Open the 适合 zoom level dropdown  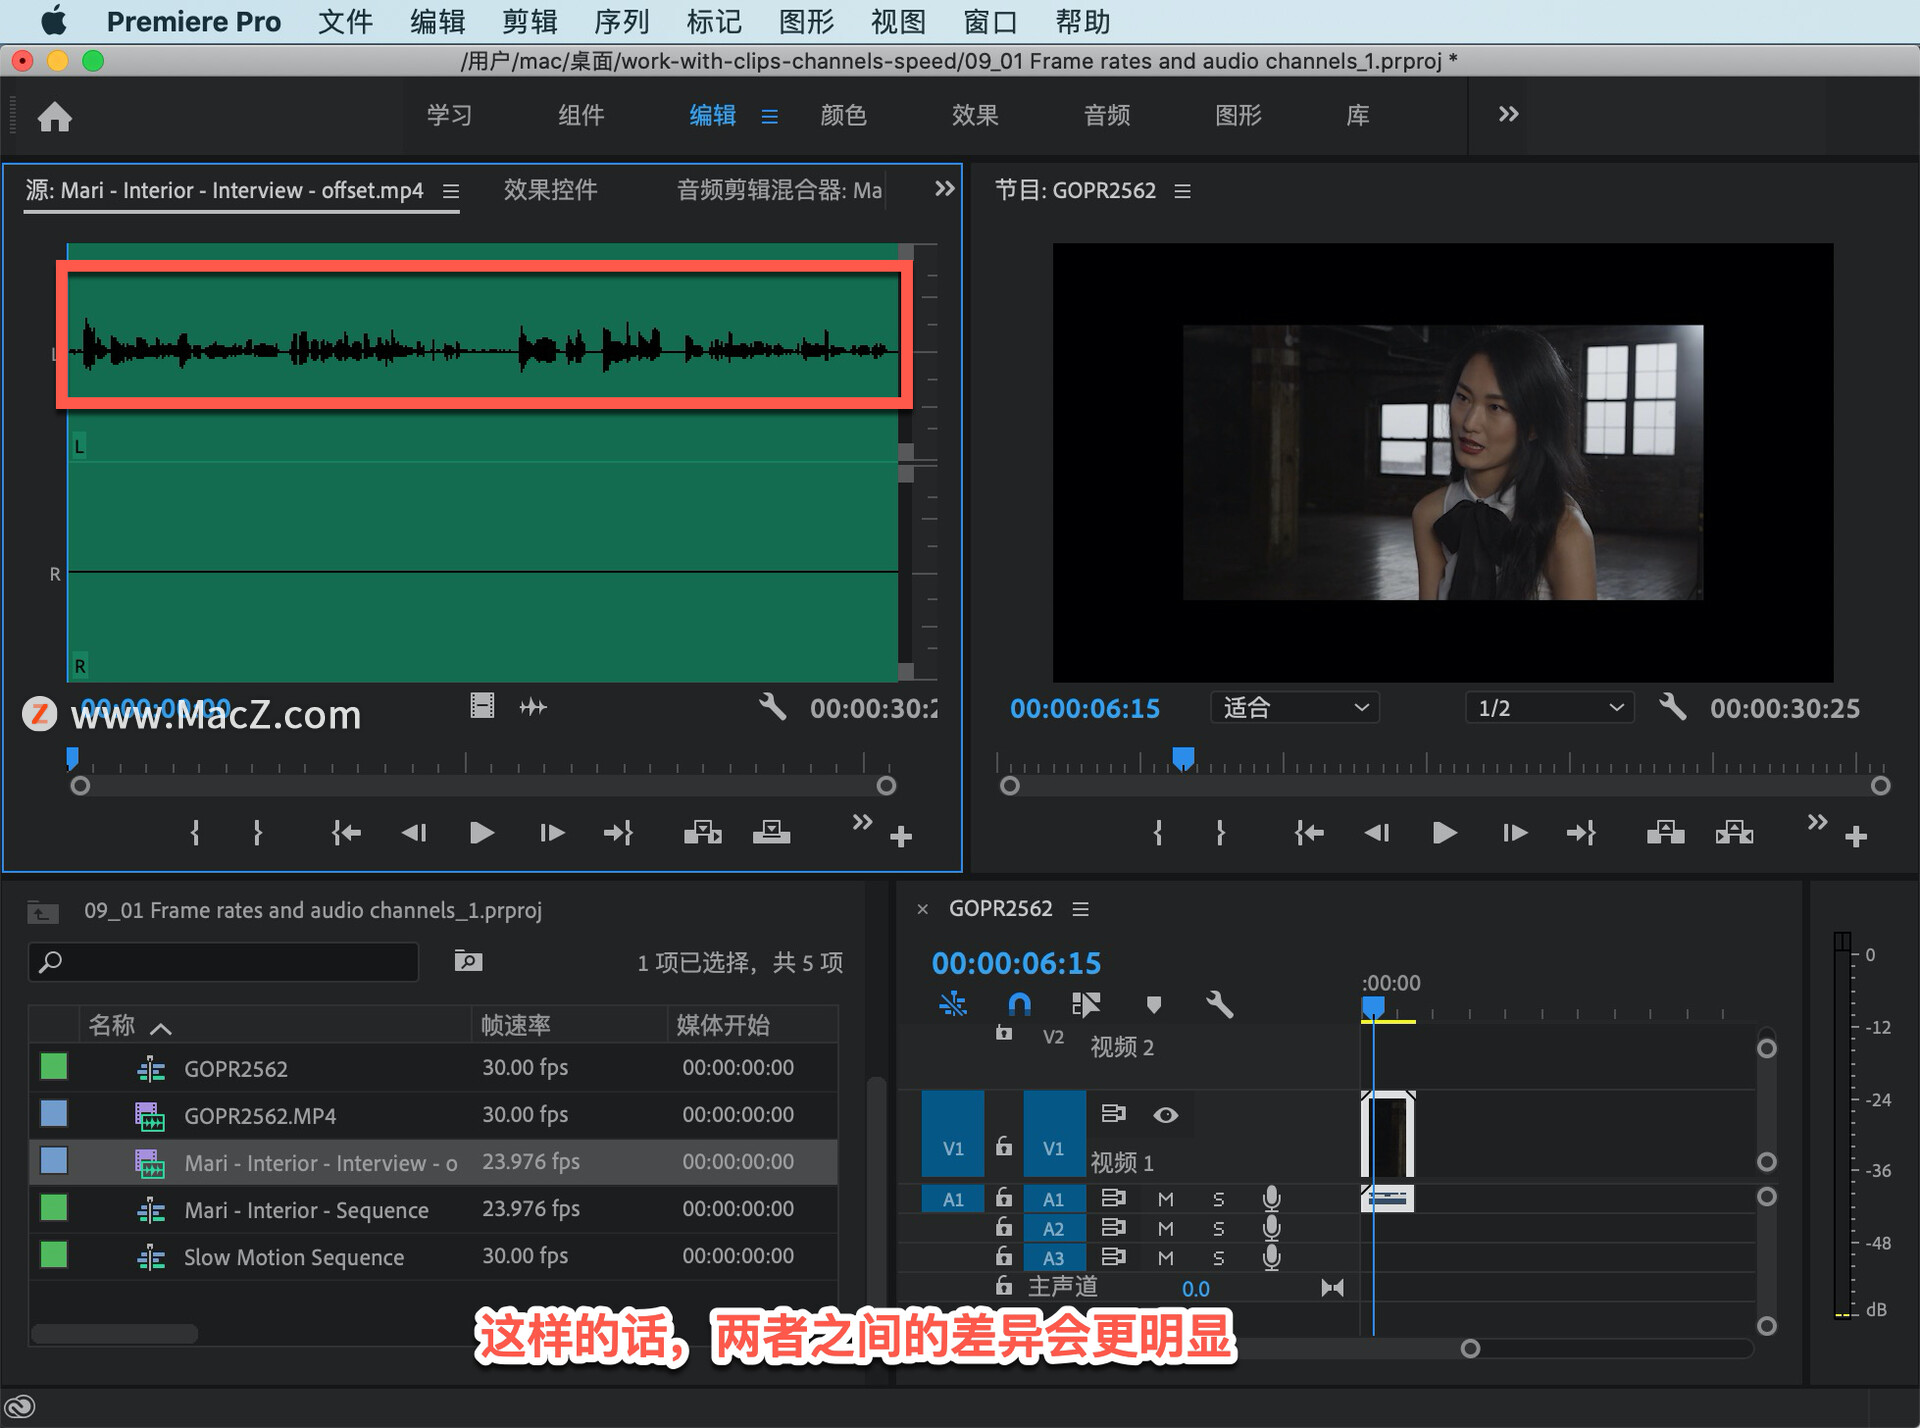click(x=1294, y=708)
